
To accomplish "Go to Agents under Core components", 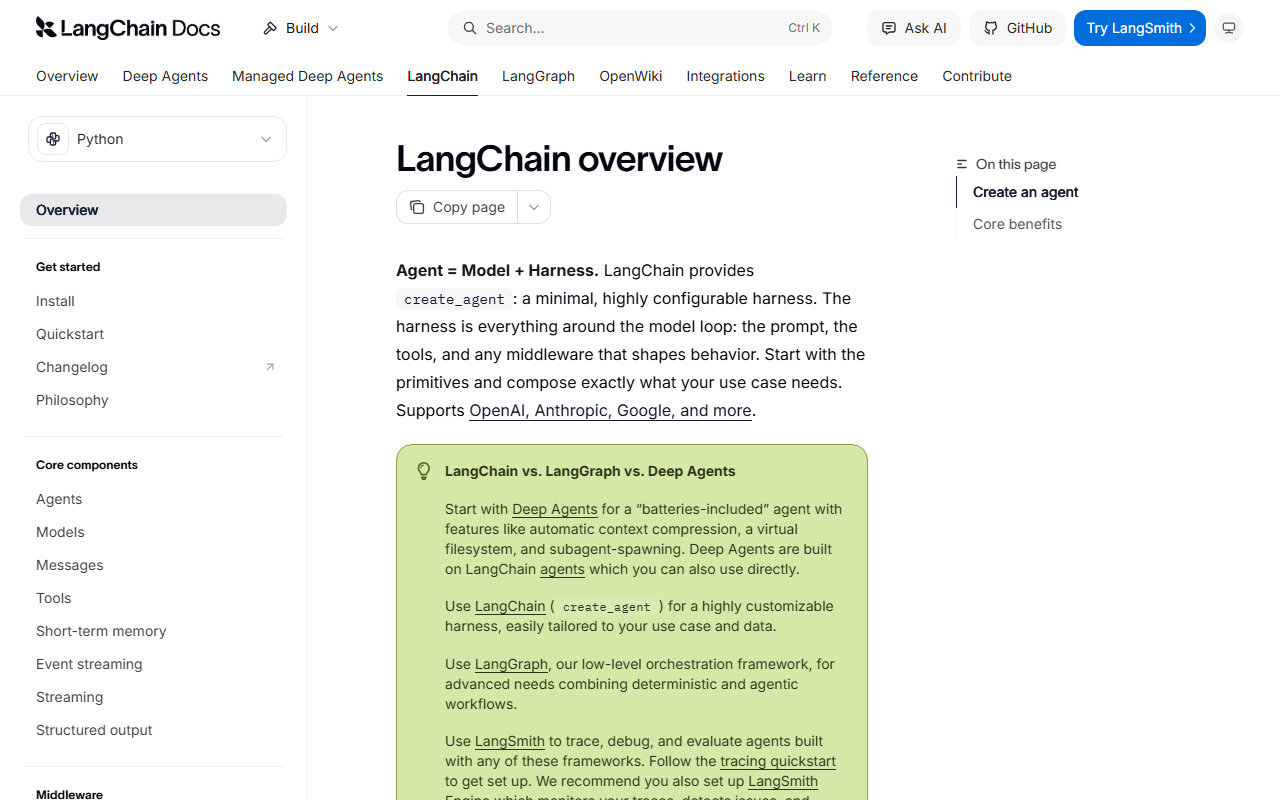I will [x=59, y=499].
